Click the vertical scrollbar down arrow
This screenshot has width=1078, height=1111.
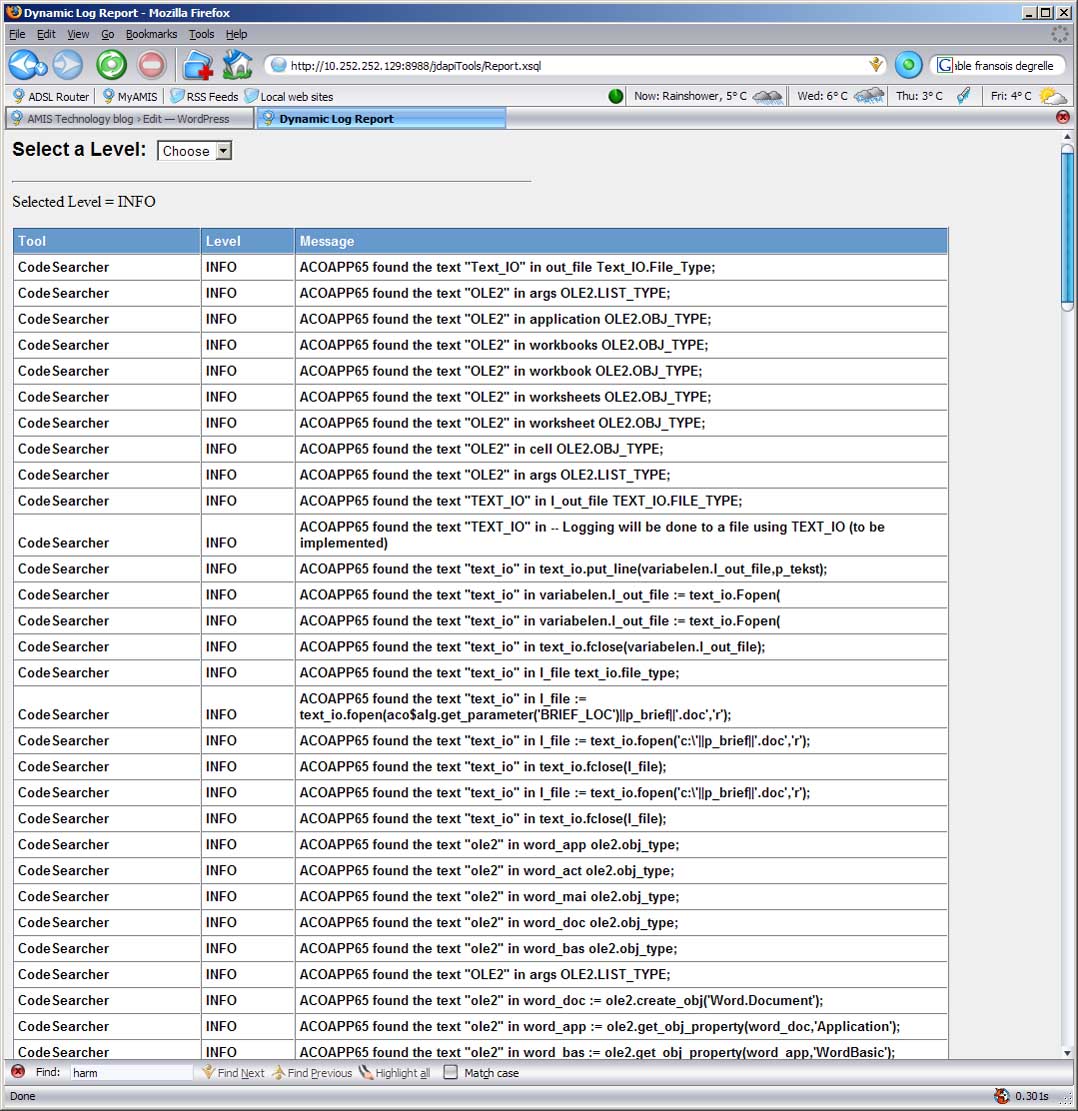(1067, 1052)
